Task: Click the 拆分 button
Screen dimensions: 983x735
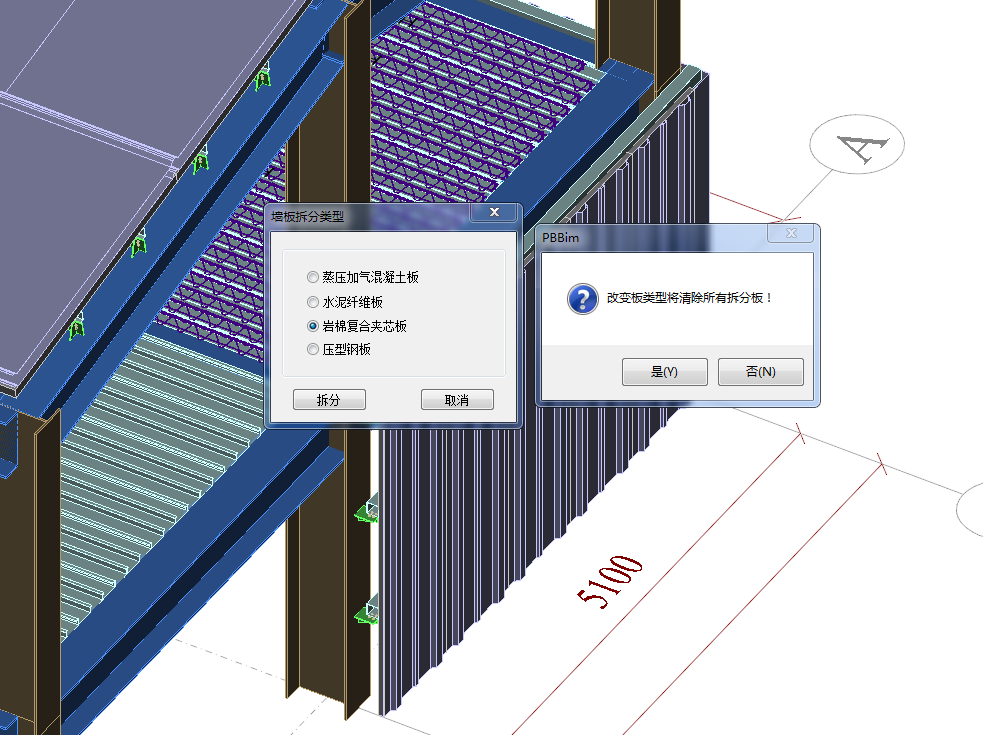Action: coord(329,399)
